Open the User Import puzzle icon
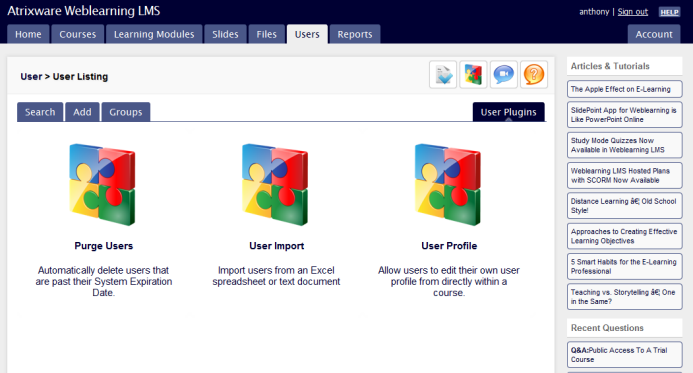This screenshot has width=693, height=373. [x=275, y=184]
